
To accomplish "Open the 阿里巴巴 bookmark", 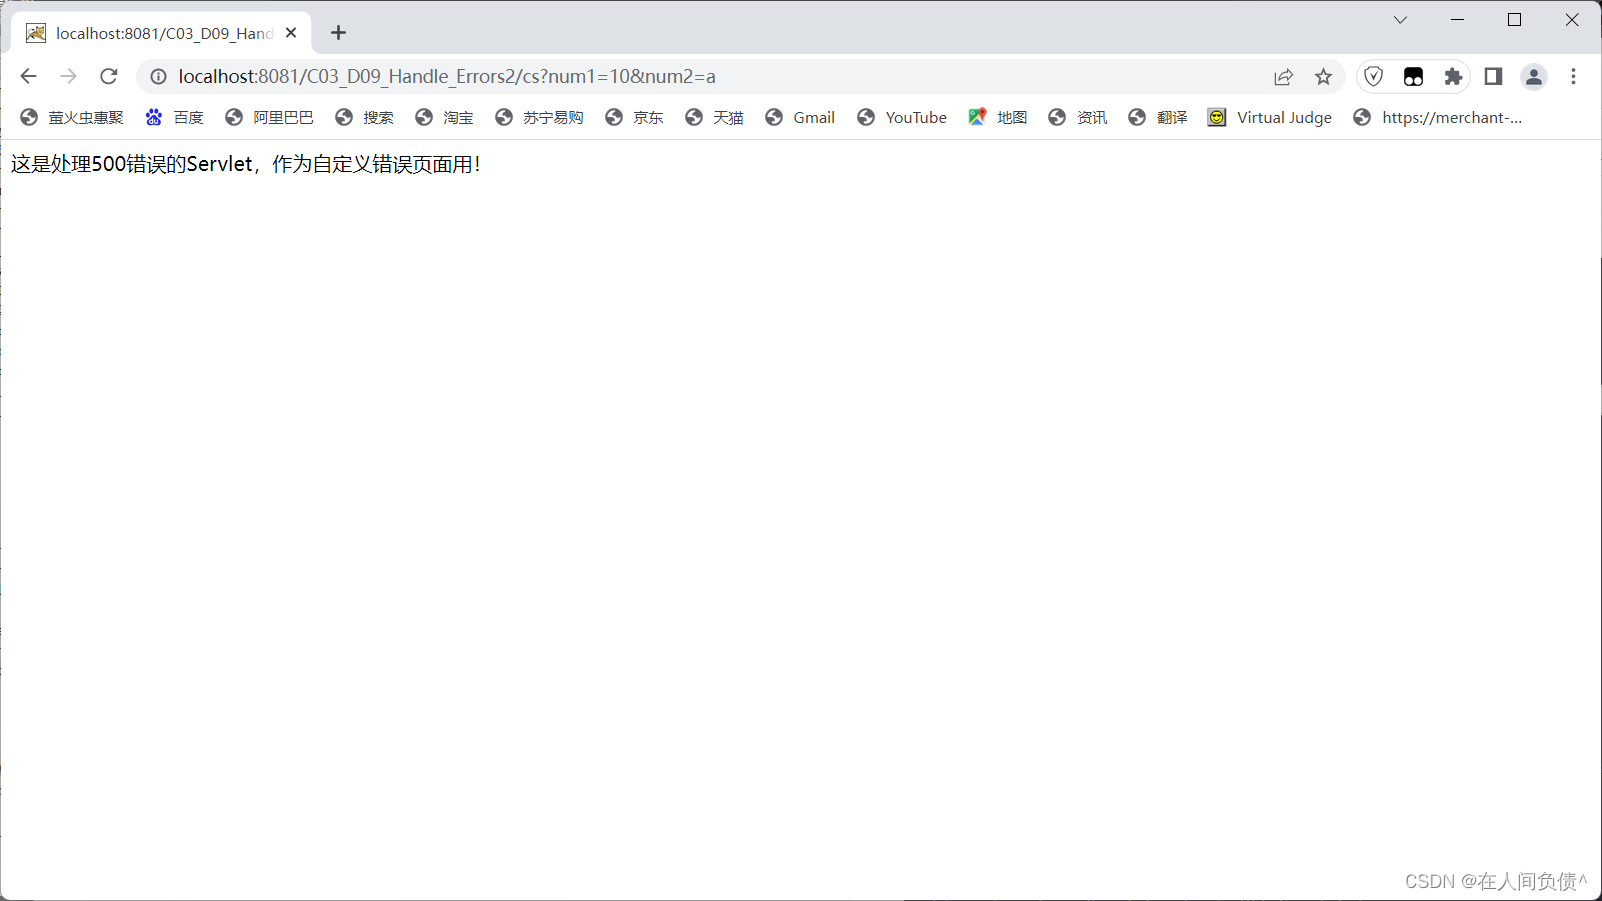I will (269, 117).
